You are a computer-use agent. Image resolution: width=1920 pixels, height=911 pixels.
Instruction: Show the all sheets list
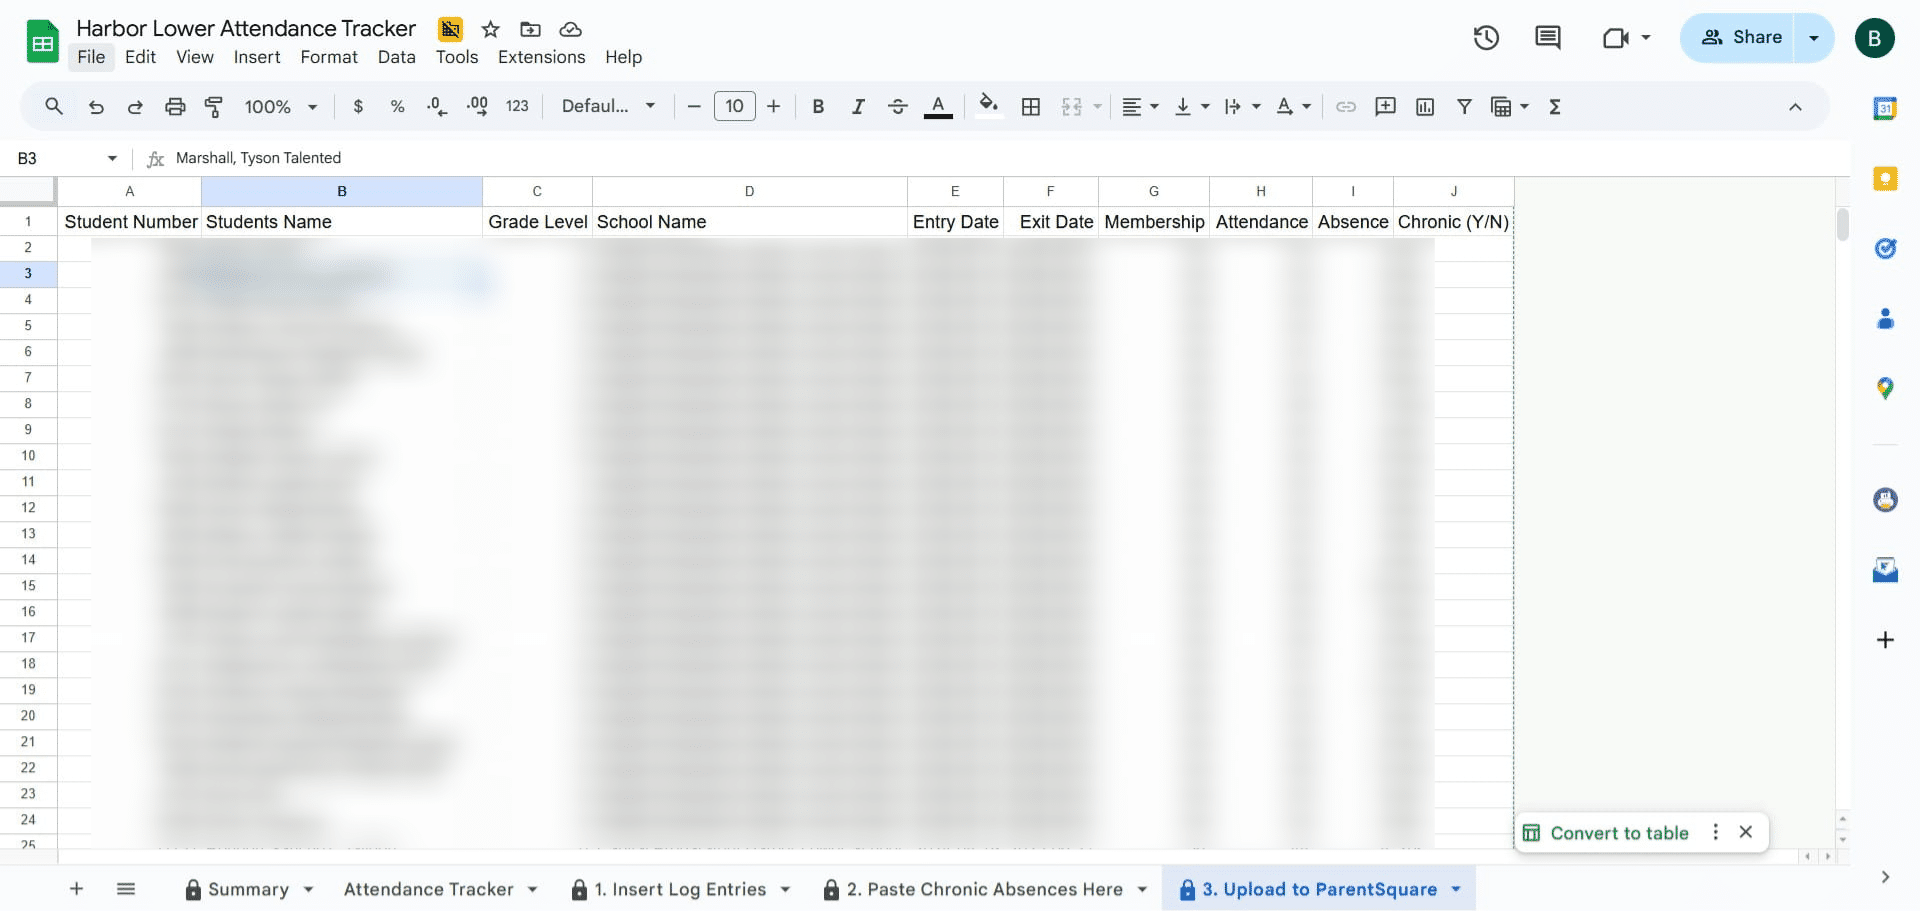pos(126,889)
